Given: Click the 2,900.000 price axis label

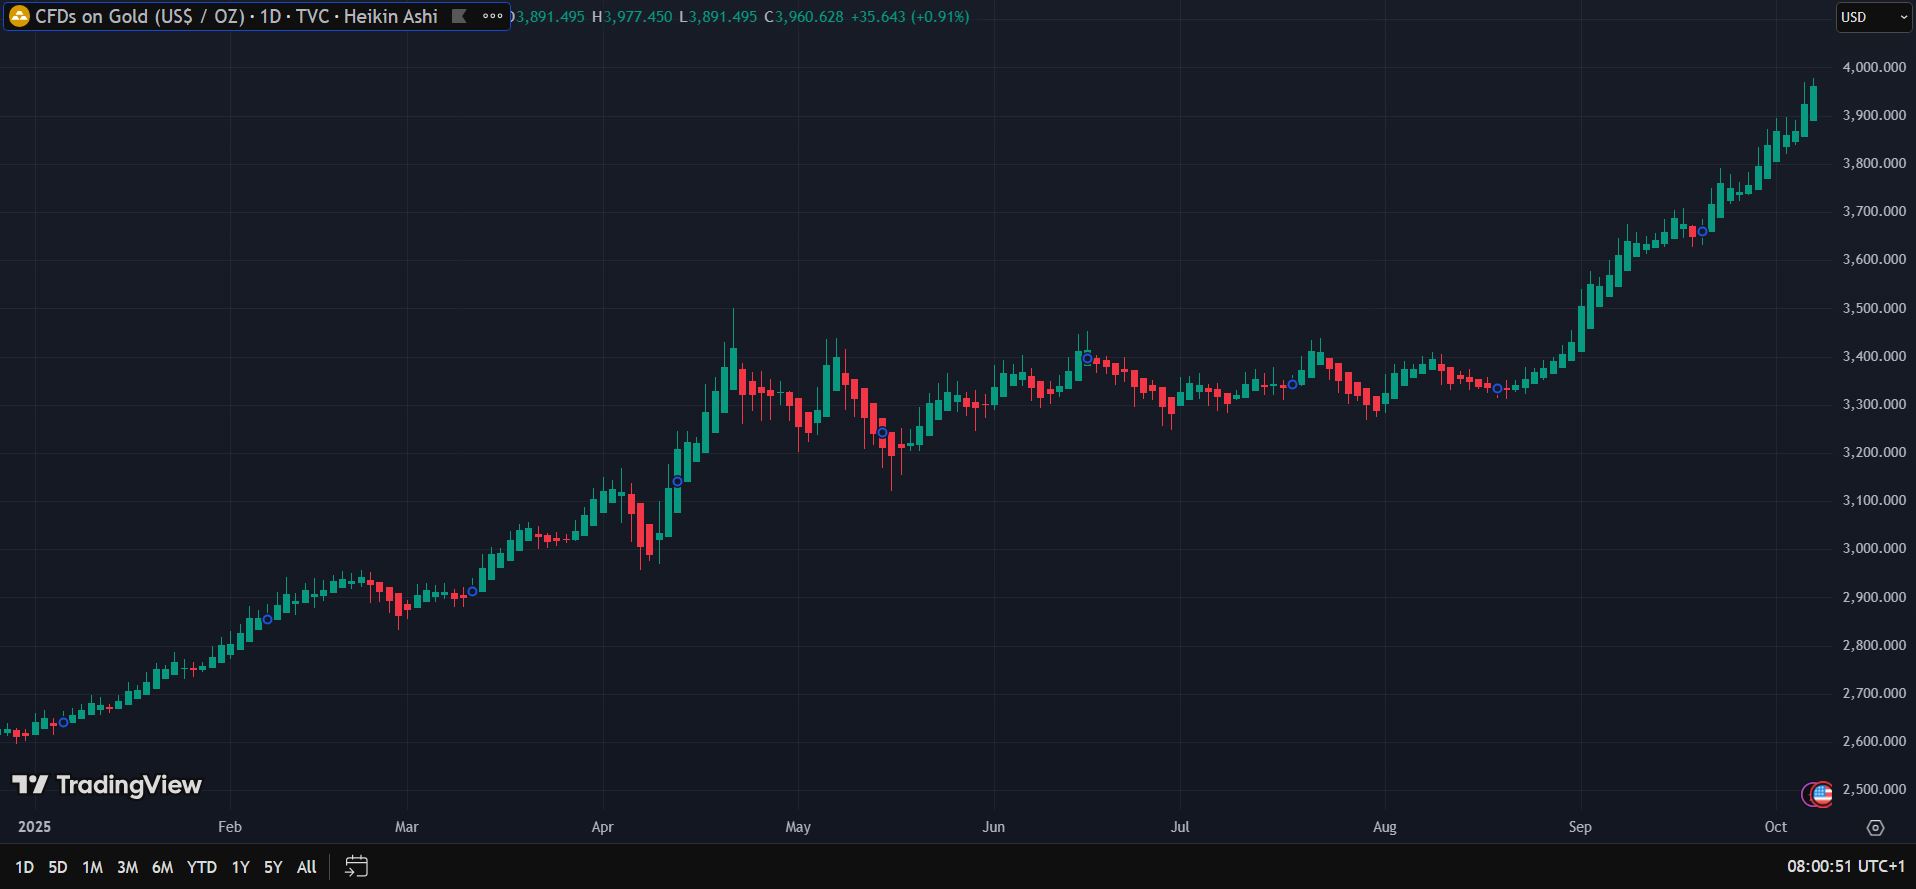Looking at the screenshot, I should 1874,597.
